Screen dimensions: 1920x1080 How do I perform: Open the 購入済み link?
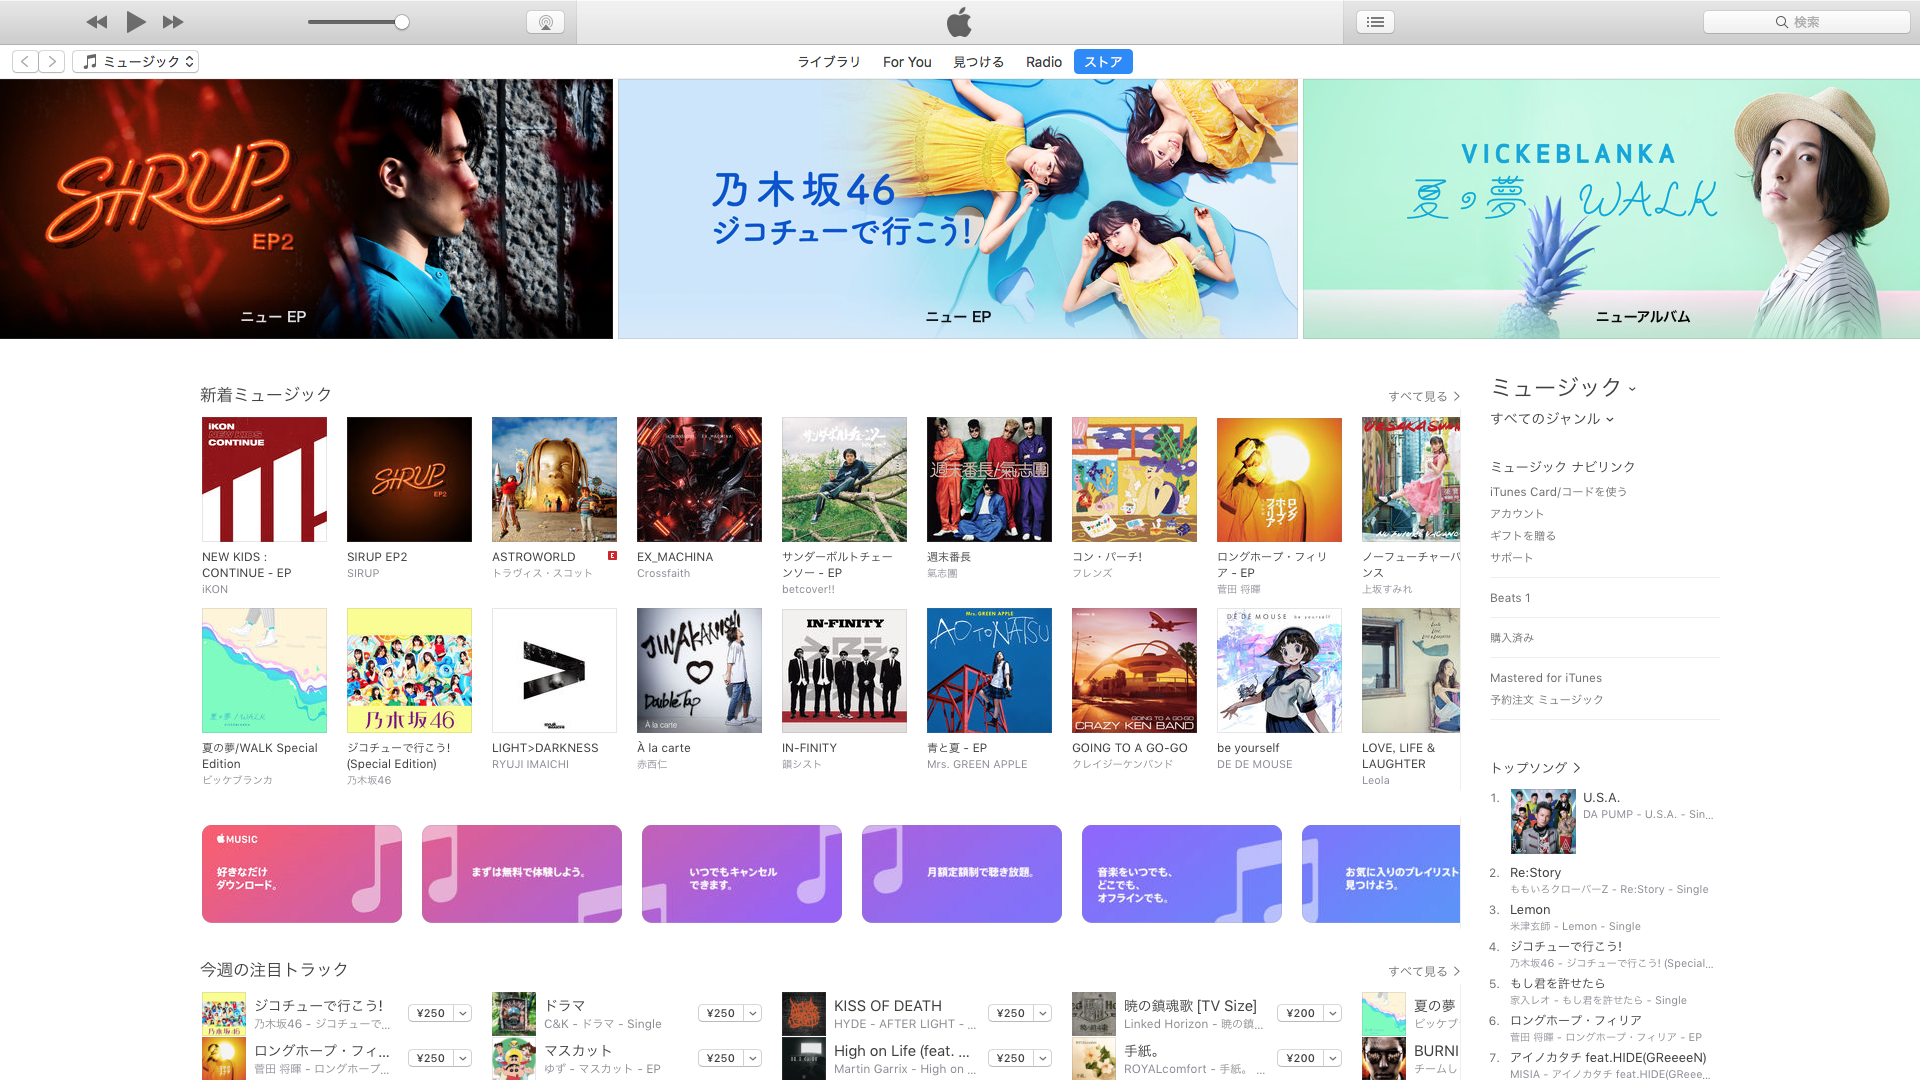coord(1511,638)
